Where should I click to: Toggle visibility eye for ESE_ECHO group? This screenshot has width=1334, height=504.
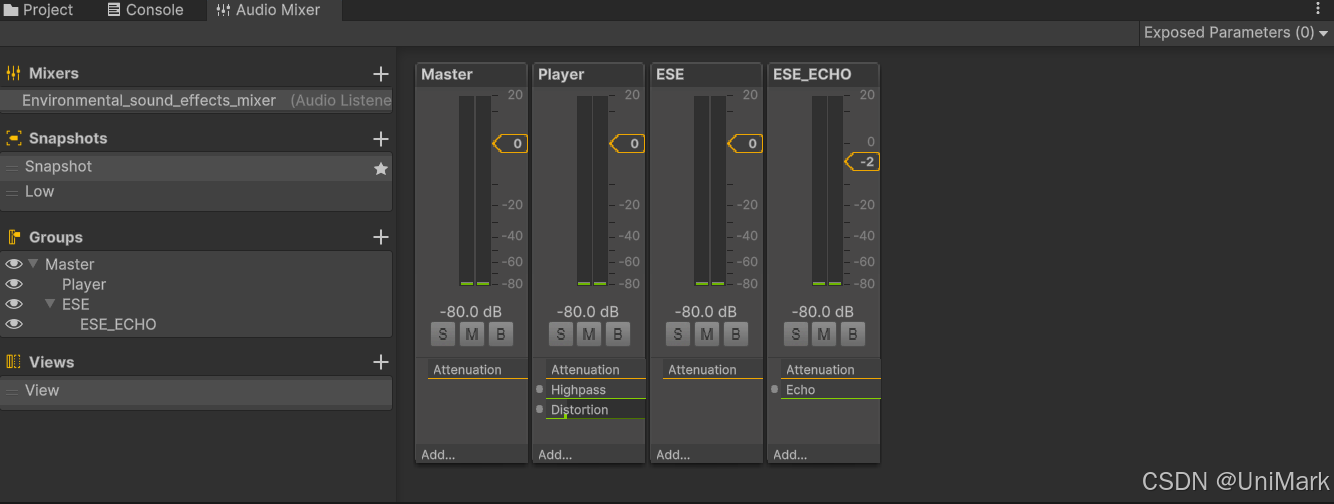[14, 324]
